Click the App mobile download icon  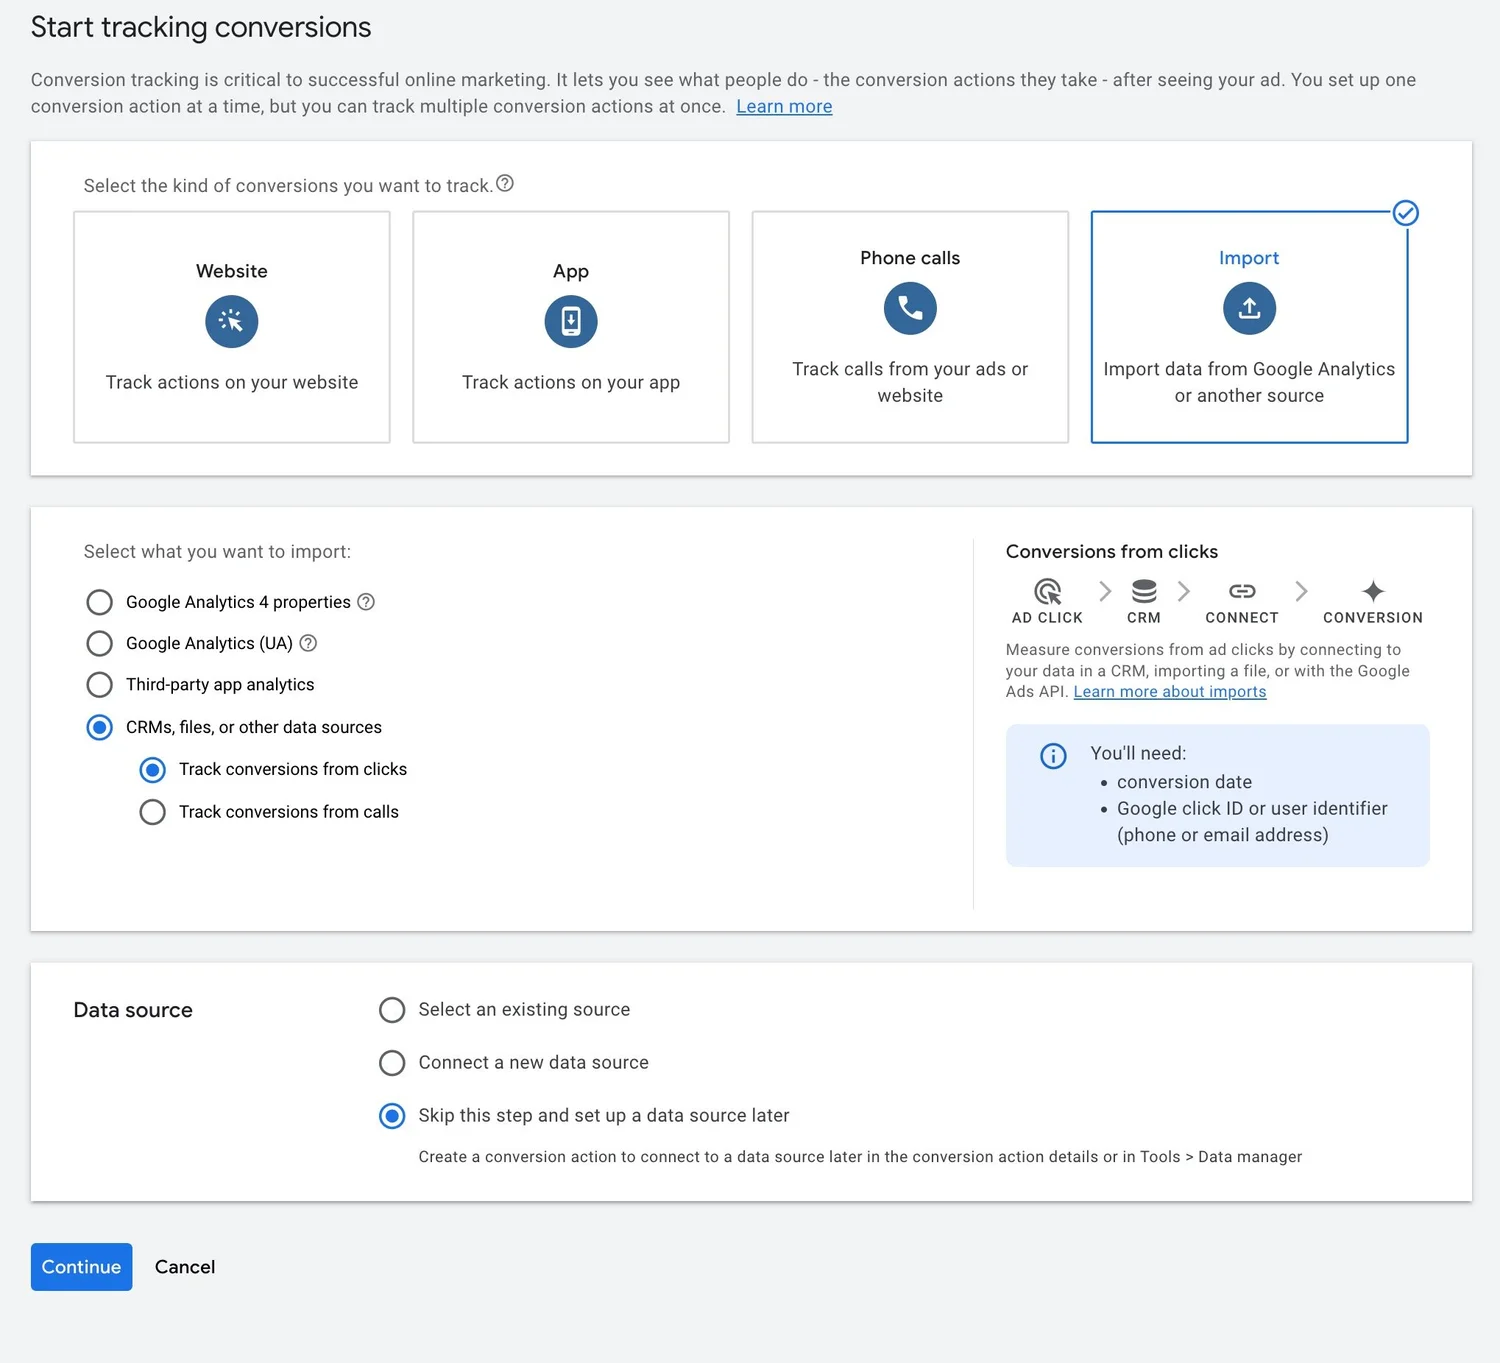point(570,322)
